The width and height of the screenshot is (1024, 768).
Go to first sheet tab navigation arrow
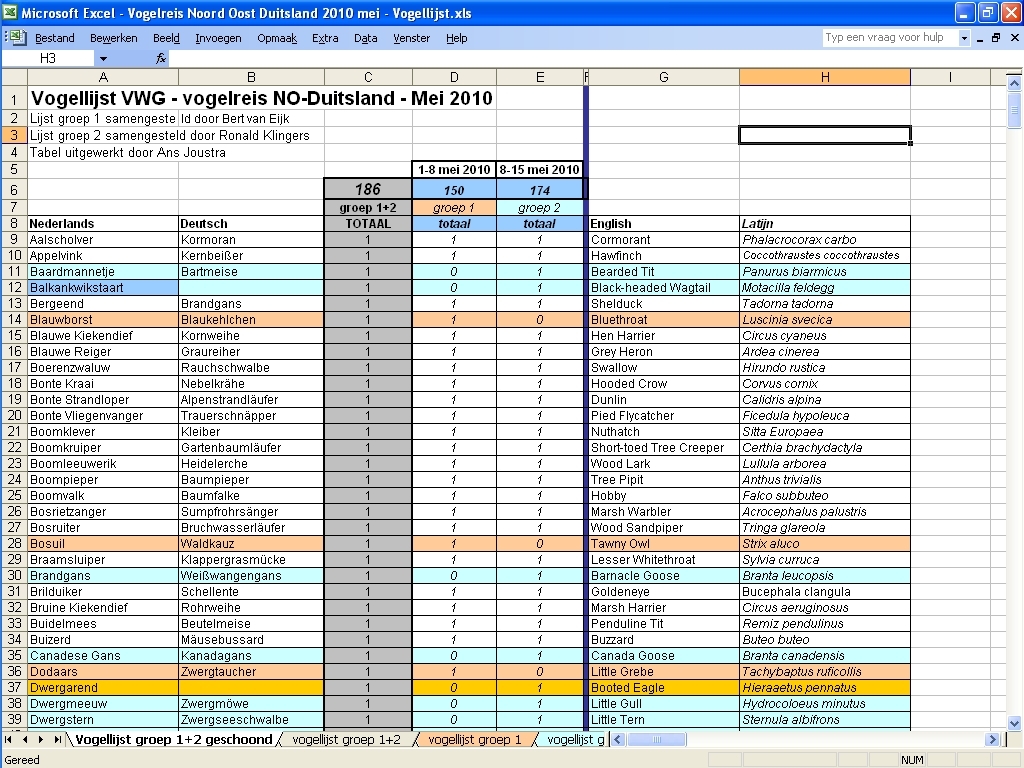[8, 739]
